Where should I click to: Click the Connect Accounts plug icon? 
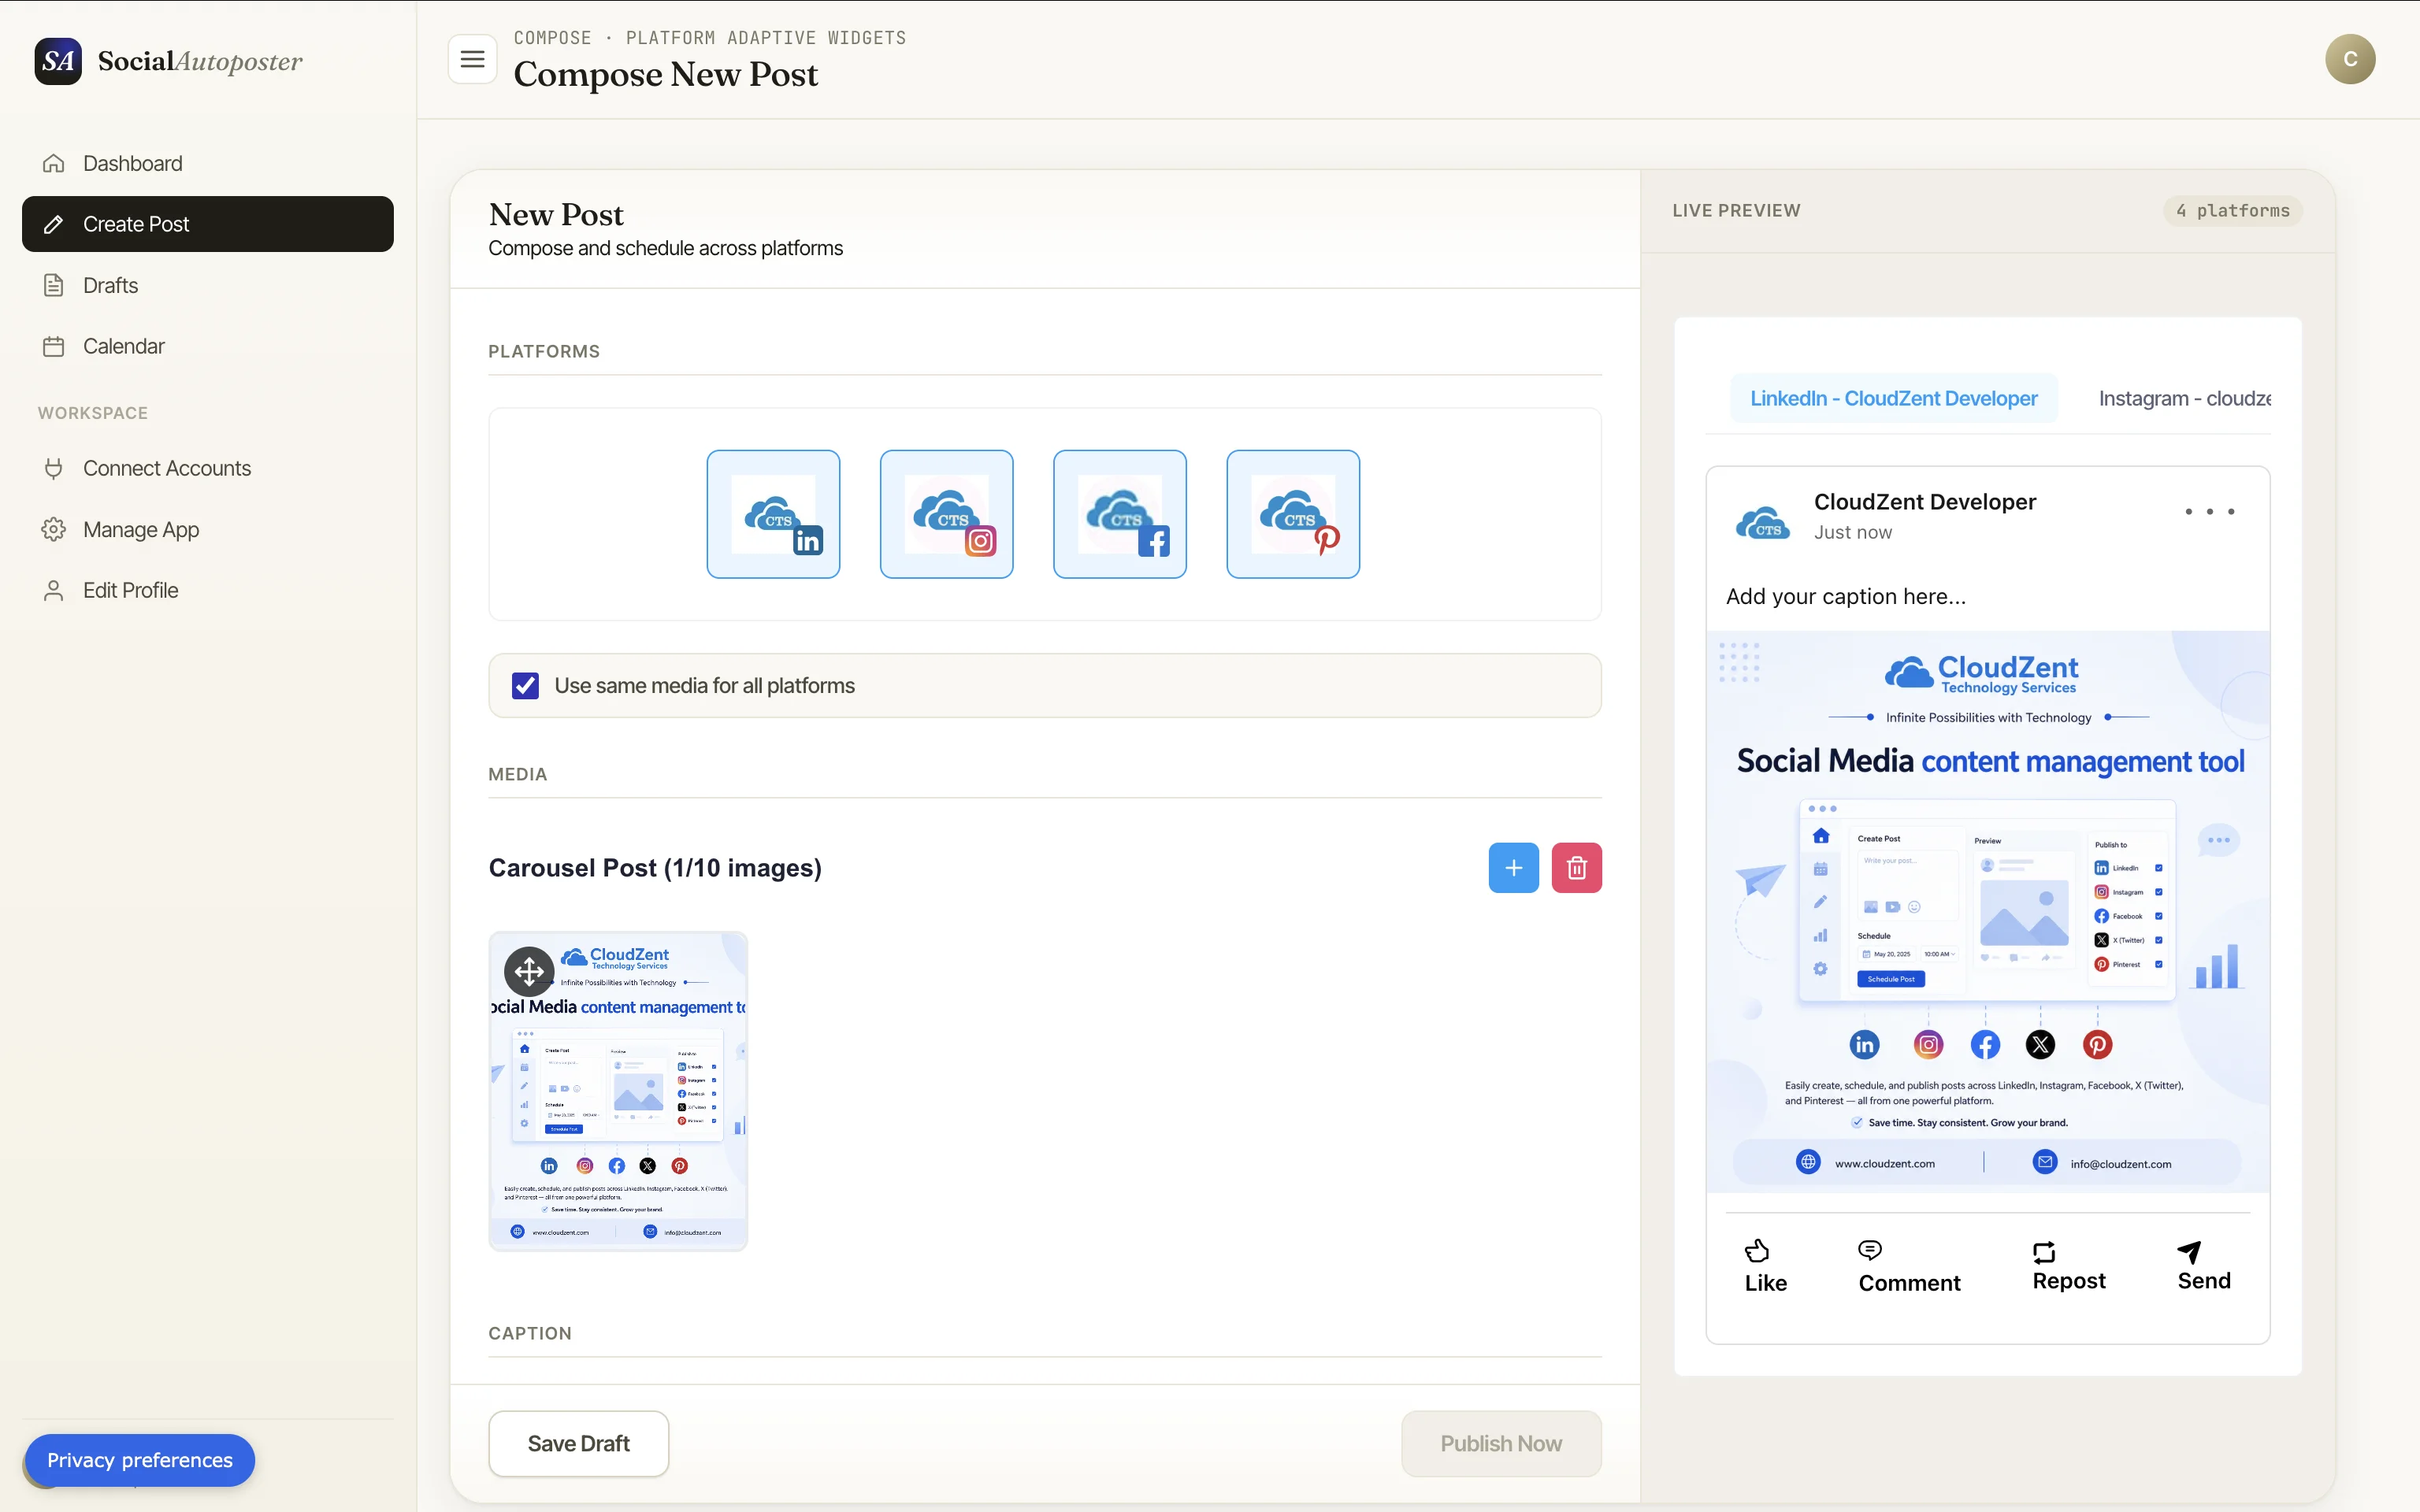click(x=54, y=468)
